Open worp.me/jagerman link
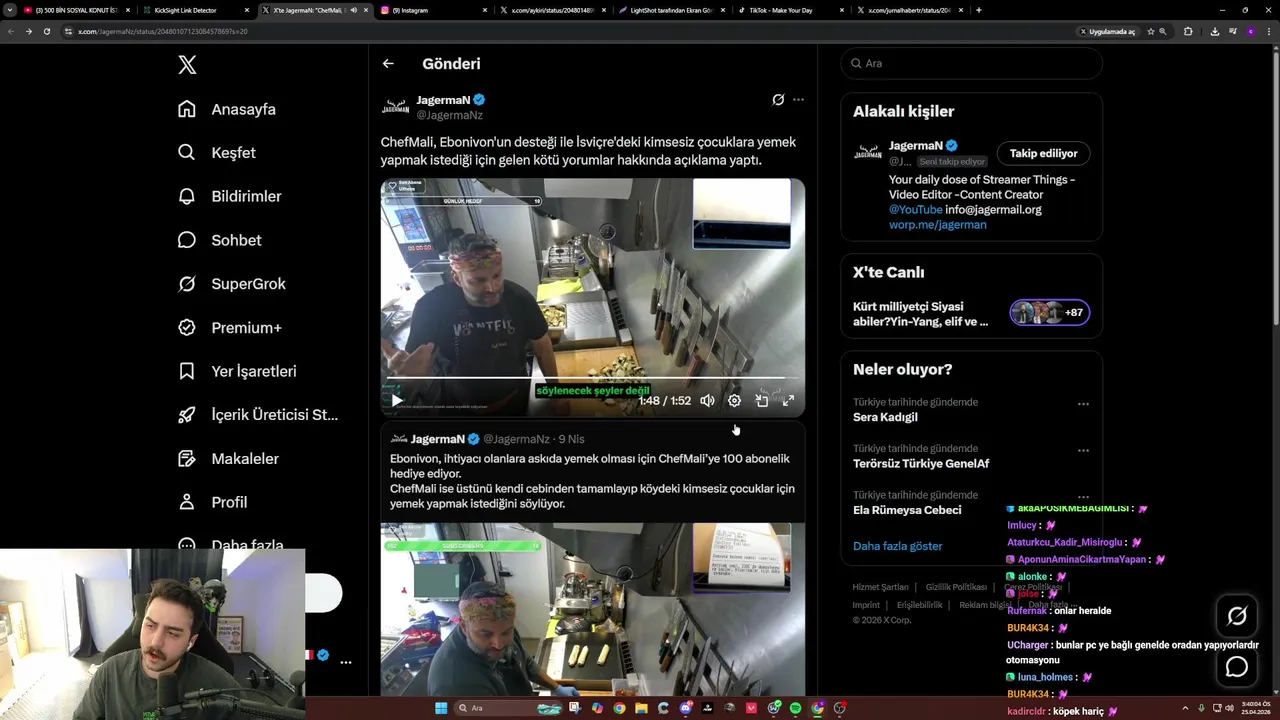This screenshot has height=720, width=1280. point(937,225)
